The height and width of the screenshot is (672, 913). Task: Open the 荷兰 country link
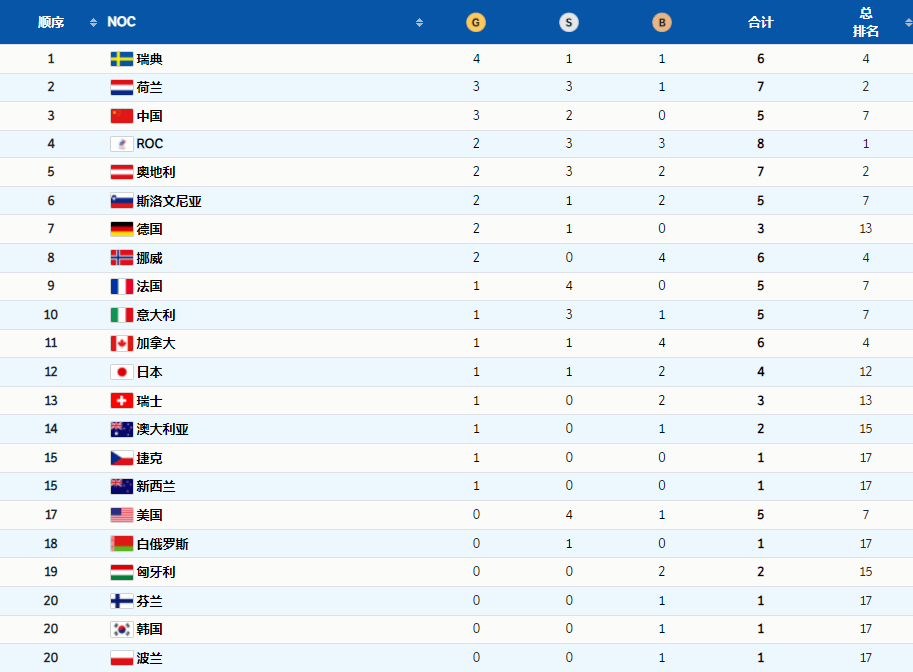tap(150, 87)
